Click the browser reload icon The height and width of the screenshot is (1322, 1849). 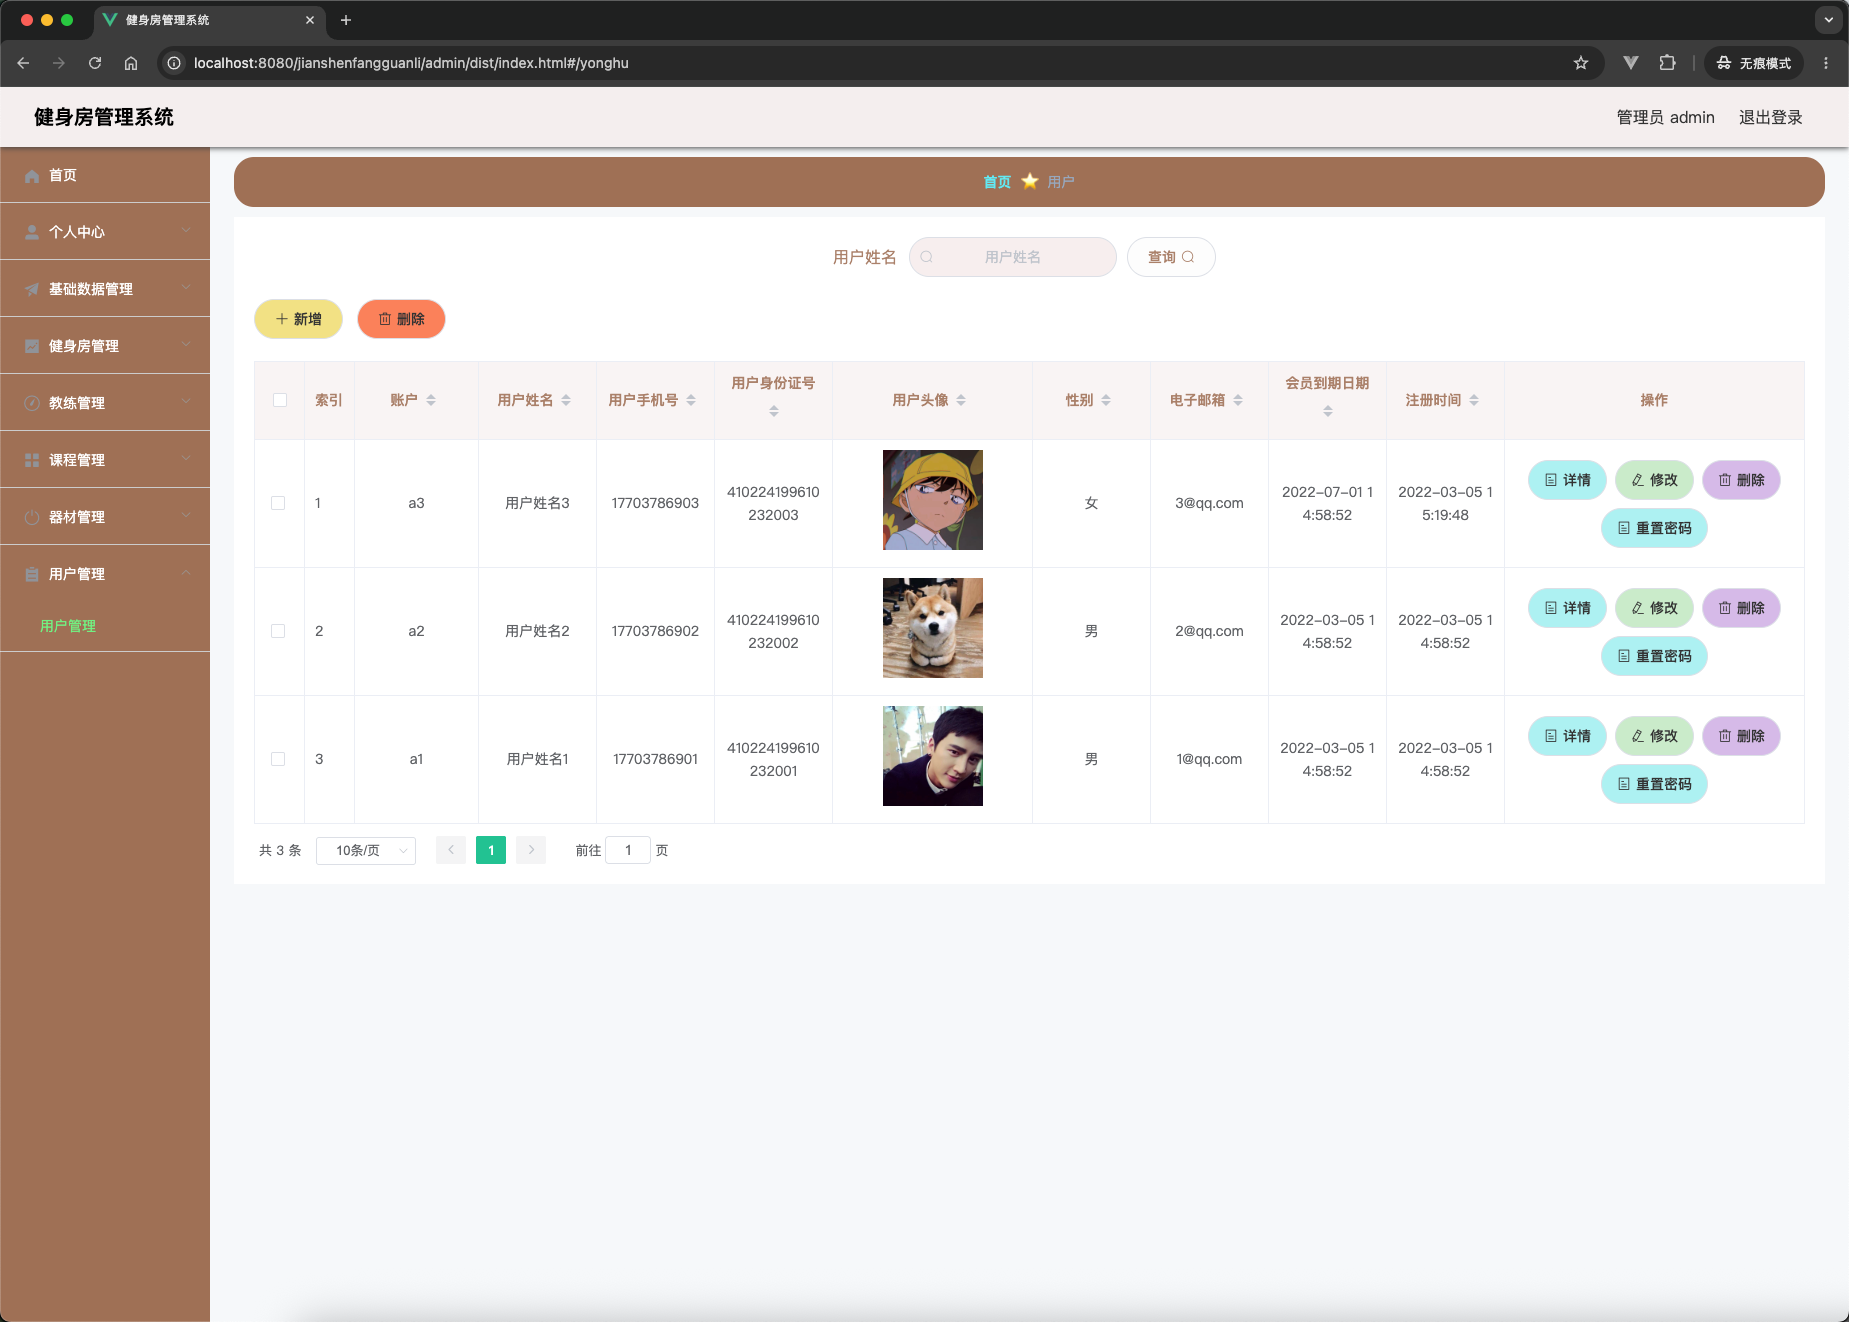pyautogui.click(x=95, y=63)
